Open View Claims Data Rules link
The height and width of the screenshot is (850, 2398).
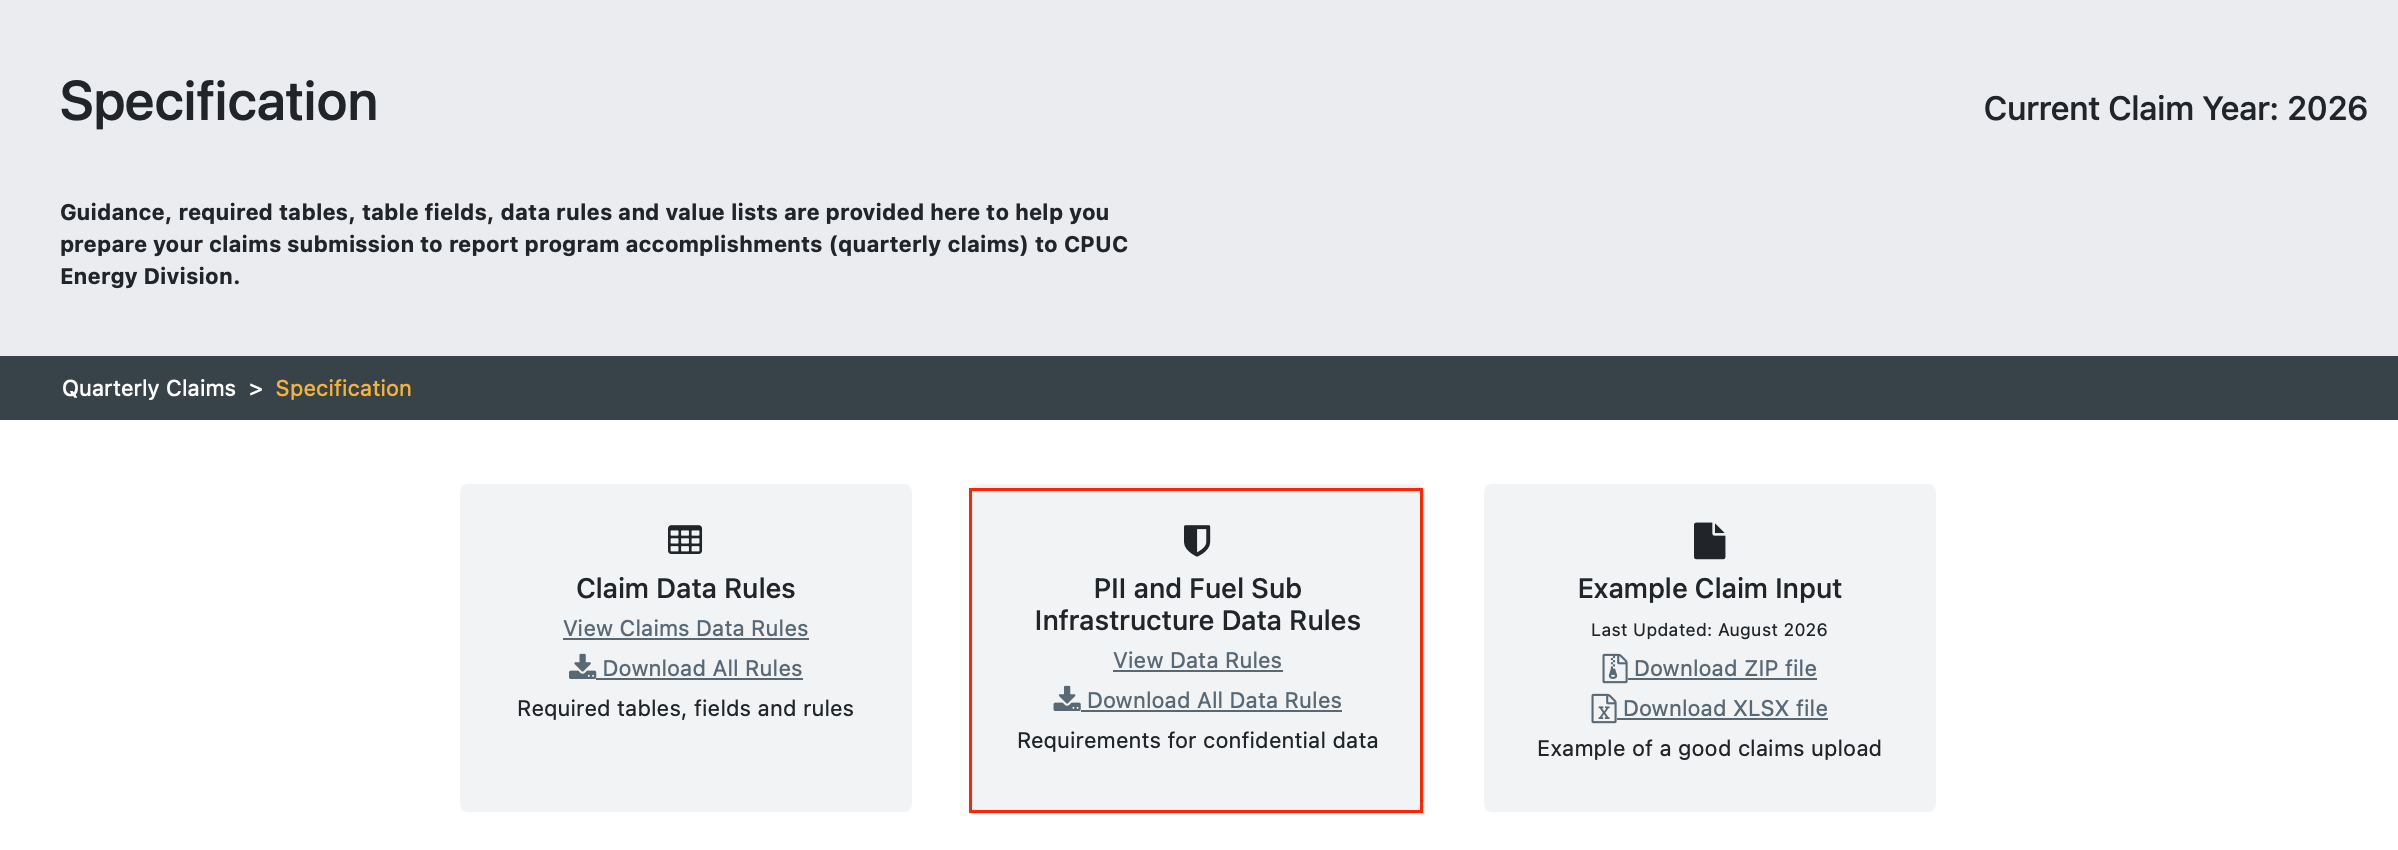click(685, 628)
